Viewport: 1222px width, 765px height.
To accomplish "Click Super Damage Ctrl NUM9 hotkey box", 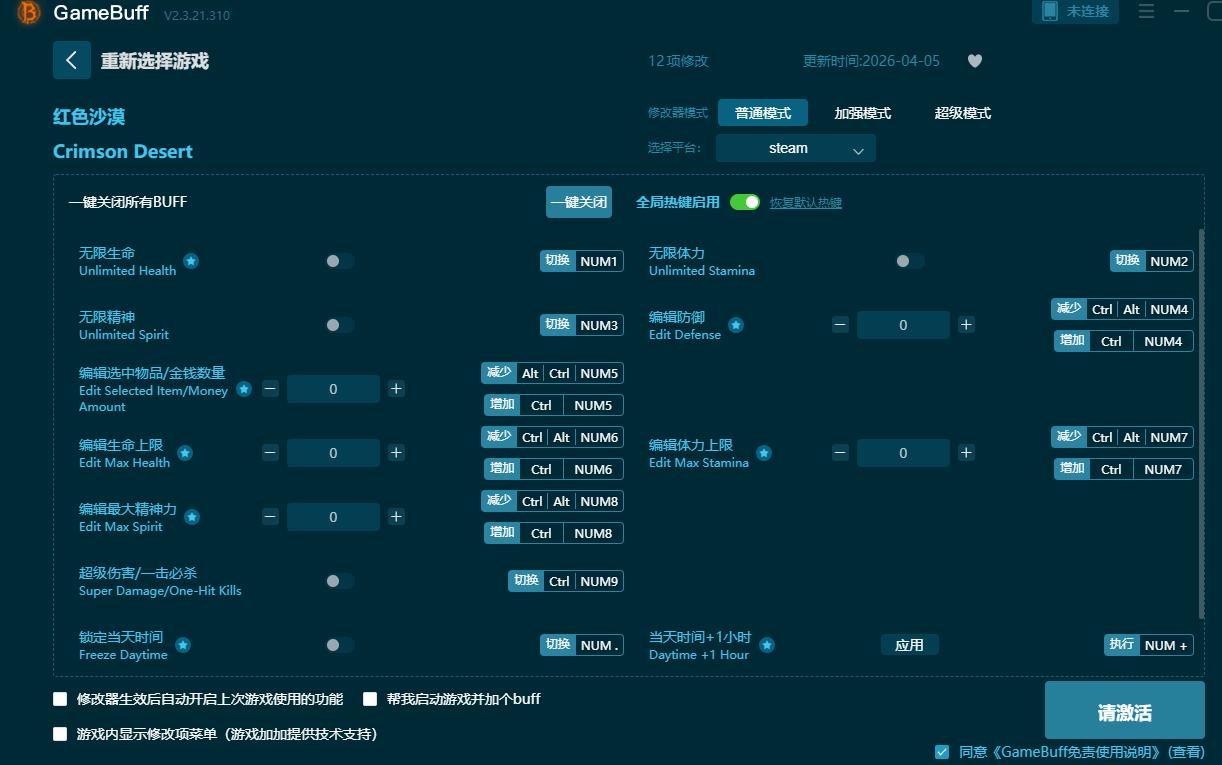I will pyautogui.click(x=566, y=581).
